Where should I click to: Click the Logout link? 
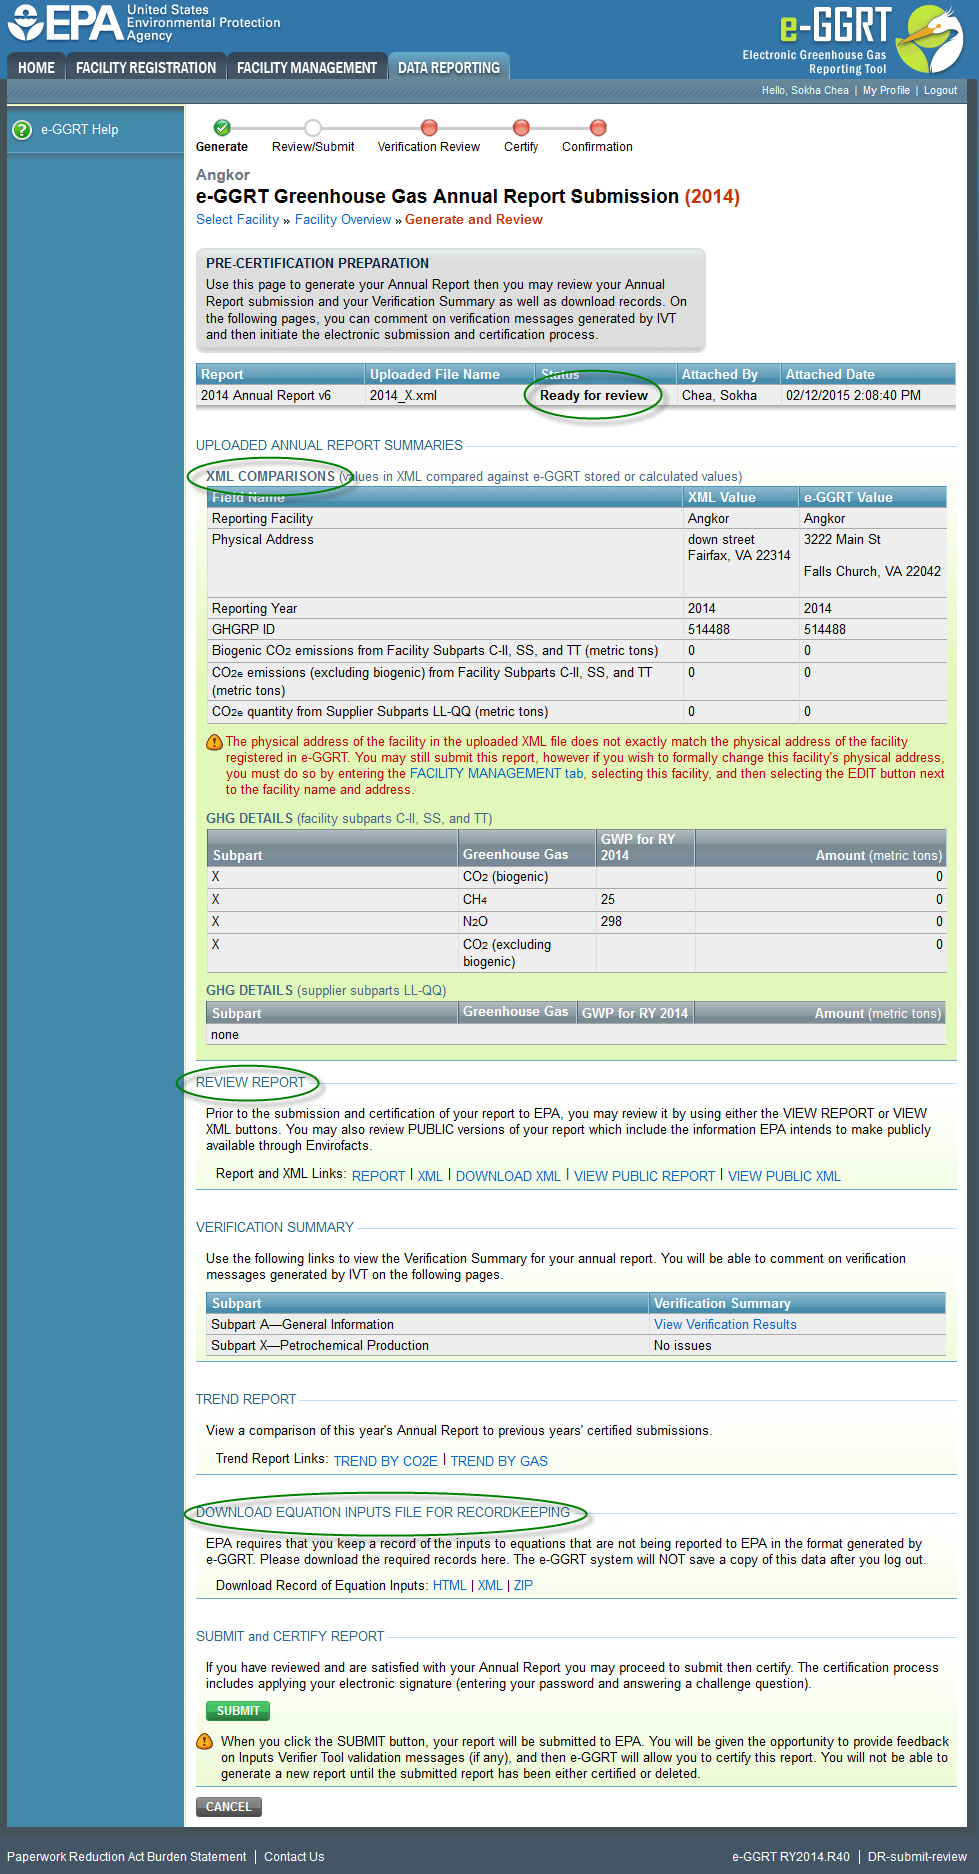[940, 90]
